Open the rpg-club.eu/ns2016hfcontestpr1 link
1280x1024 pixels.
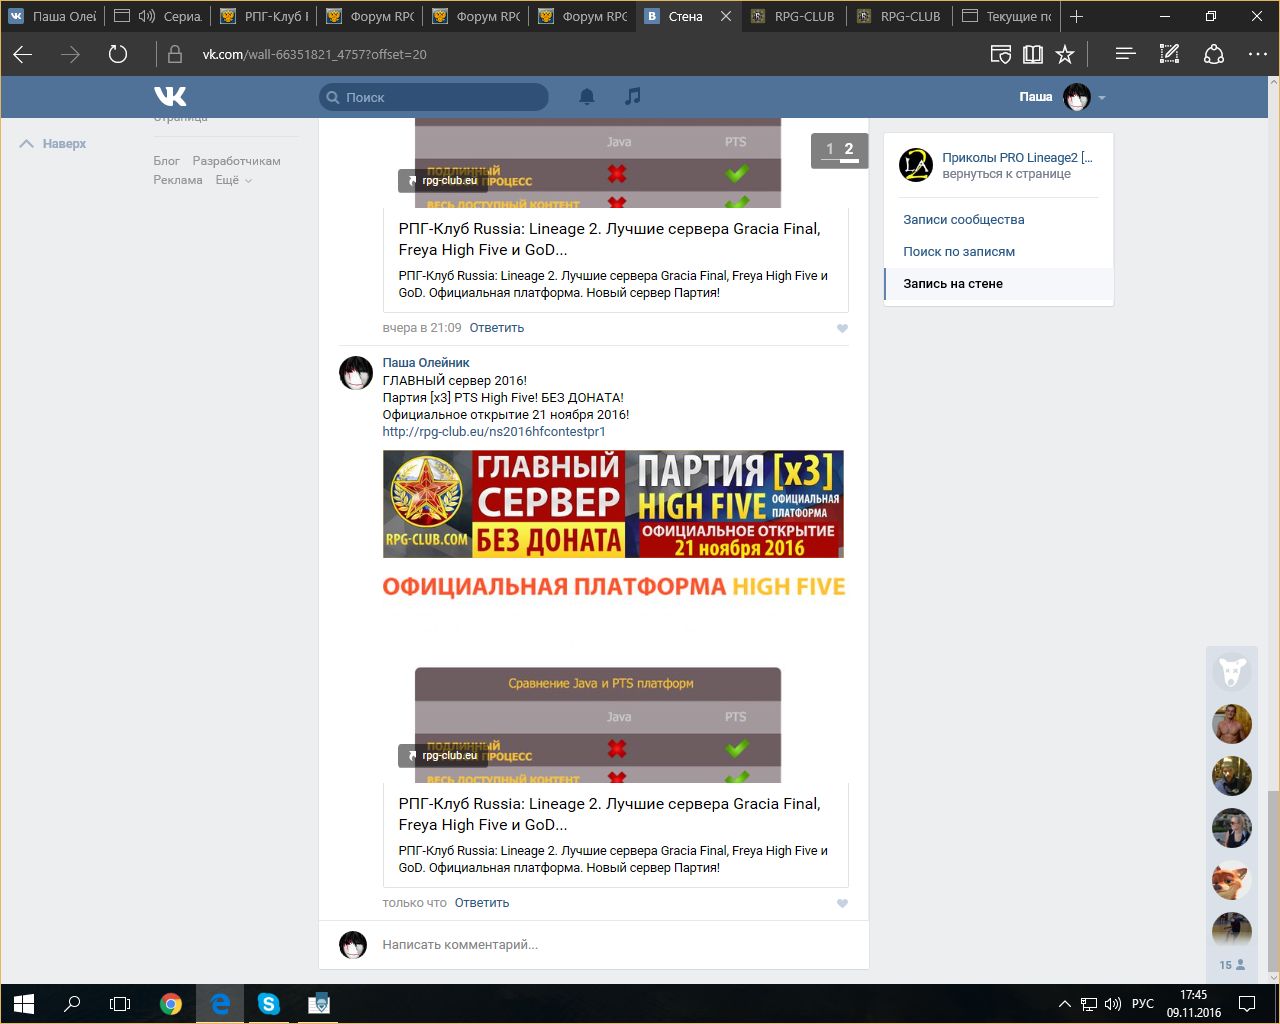[x=494, y=432]
